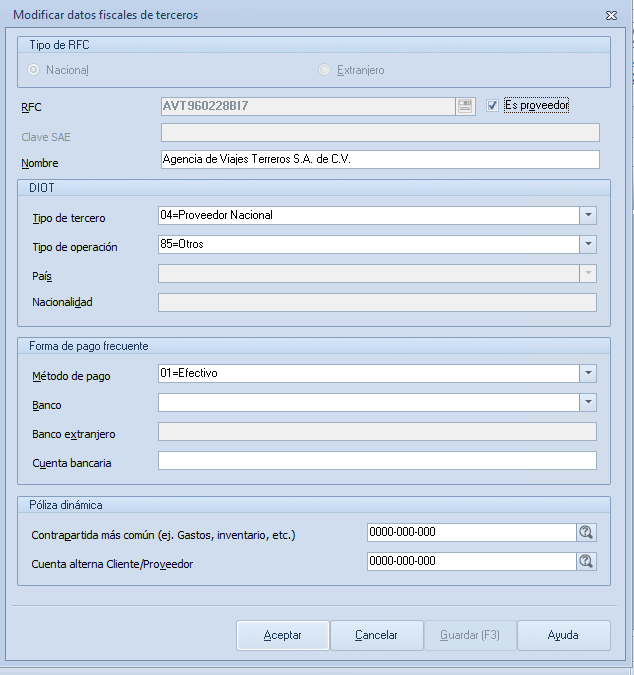
Task: Open the Banco dropdown list
Action: [x=588, y=403]
